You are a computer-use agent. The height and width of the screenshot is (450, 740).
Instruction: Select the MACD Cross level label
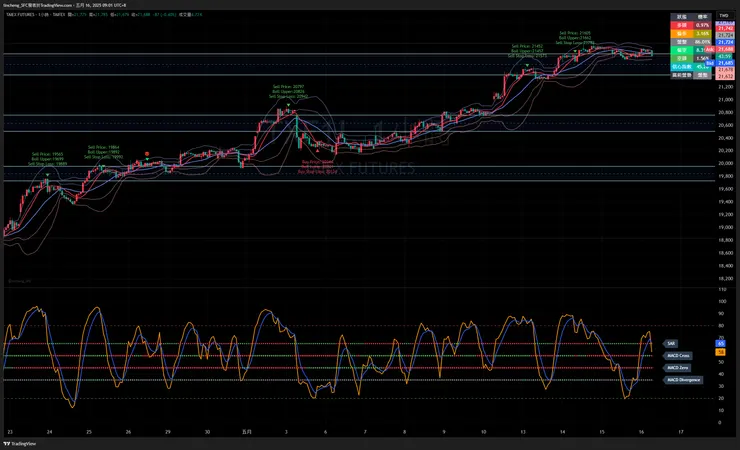(678, 356)
